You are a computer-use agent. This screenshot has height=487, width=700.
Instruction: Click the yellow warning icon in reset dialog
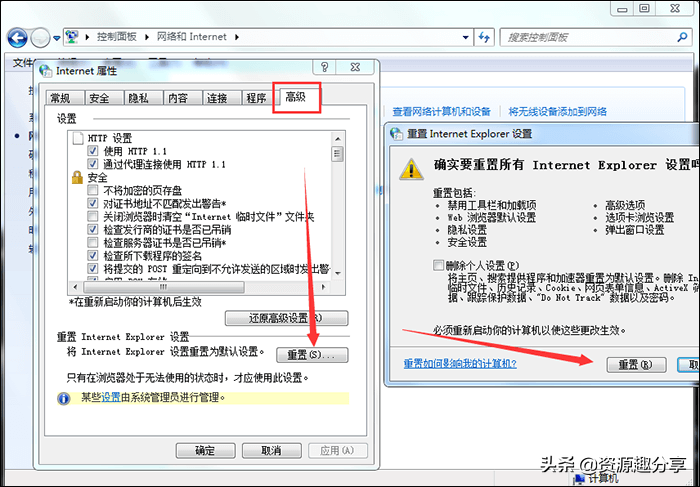click(x=411, y=169)
